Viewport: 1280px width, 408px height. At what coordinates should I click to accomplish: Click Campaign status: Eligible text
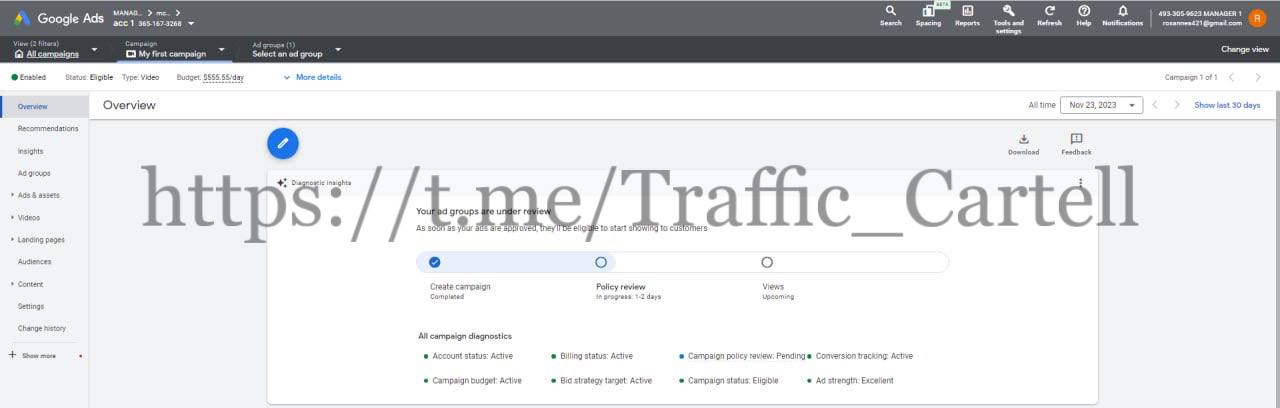point(733,381)
